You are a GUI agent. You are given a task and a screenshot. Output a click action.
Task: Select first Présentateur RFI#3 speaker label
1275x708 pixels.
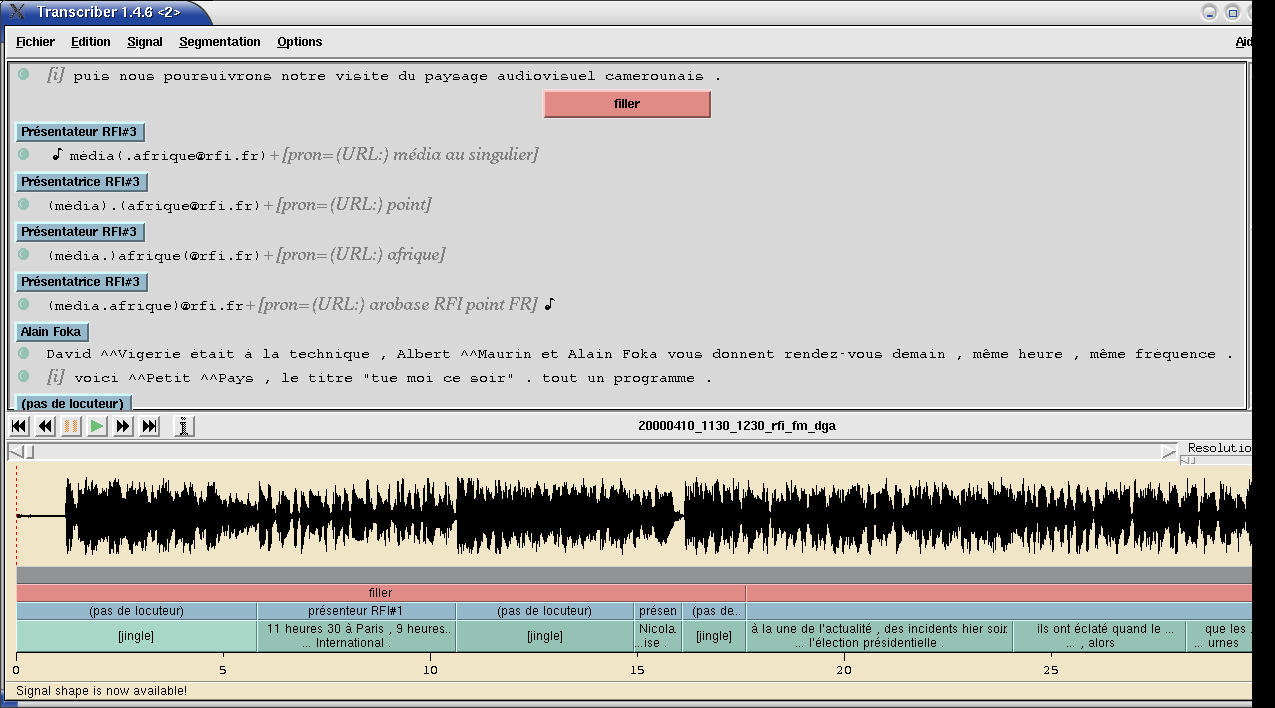tap(81, 132)
